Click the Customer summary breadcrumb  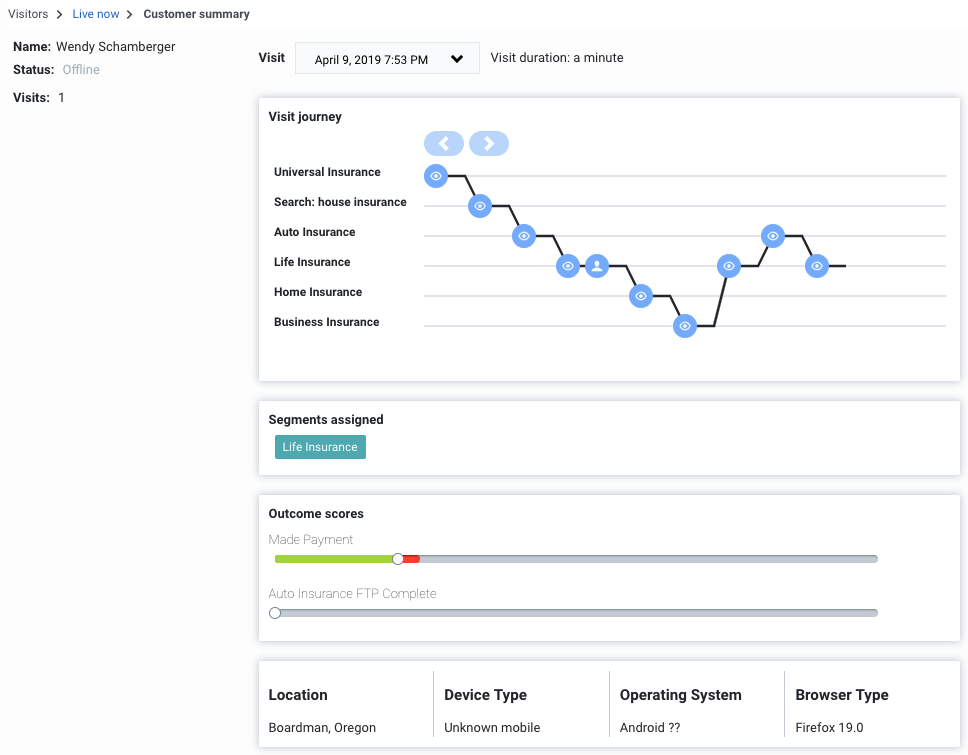point(196,14)
